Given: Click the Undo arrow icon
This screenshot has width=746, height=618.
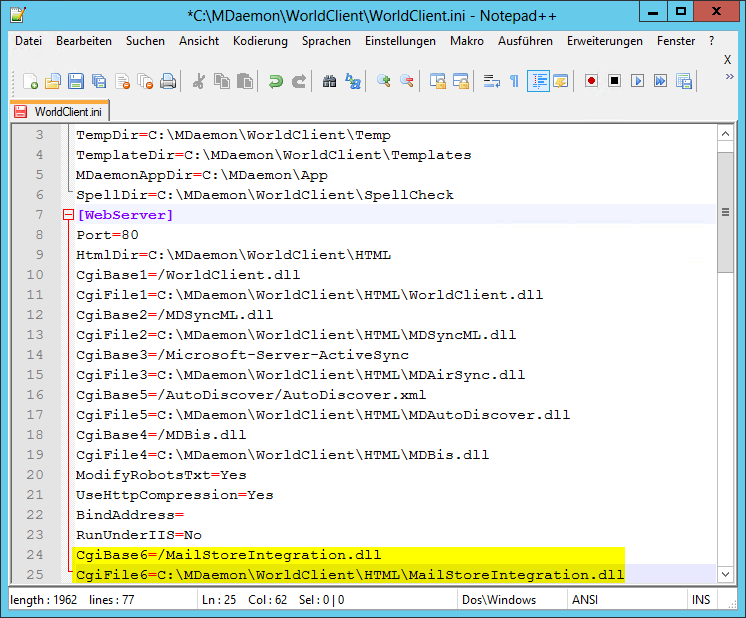Looking at the screenshot, I should point(275,81).
